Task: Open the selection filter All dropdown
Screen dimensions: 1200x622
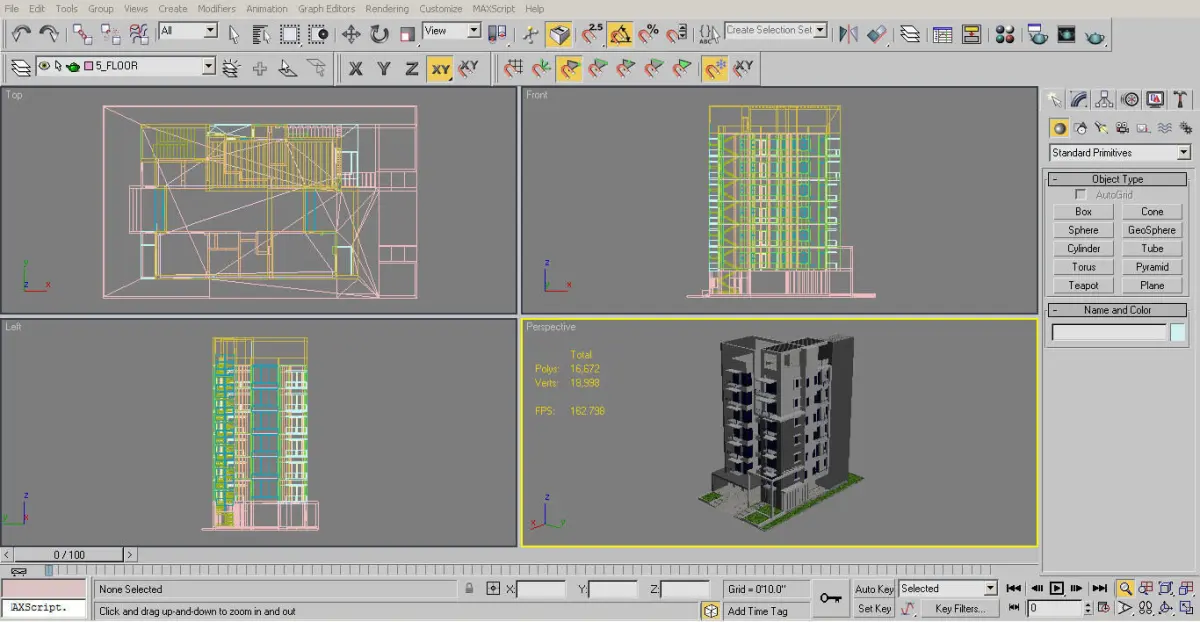Action: coord(188,31)
